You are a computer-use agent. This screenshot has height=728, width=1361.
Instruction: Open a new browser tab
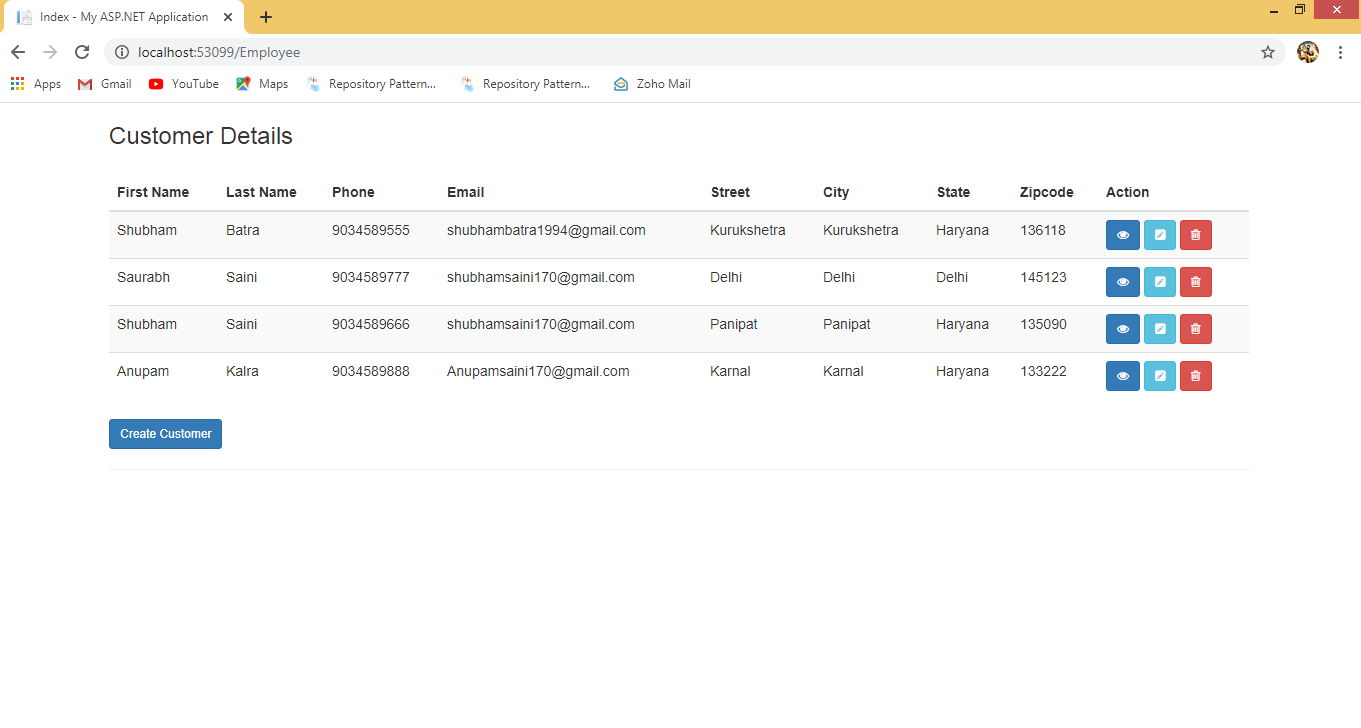266,17
